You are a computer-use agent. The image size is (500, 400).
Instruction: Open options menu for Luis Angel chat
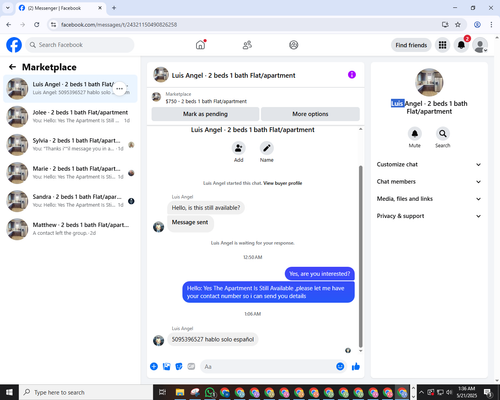pyautogui.click(x=120, y=89)
